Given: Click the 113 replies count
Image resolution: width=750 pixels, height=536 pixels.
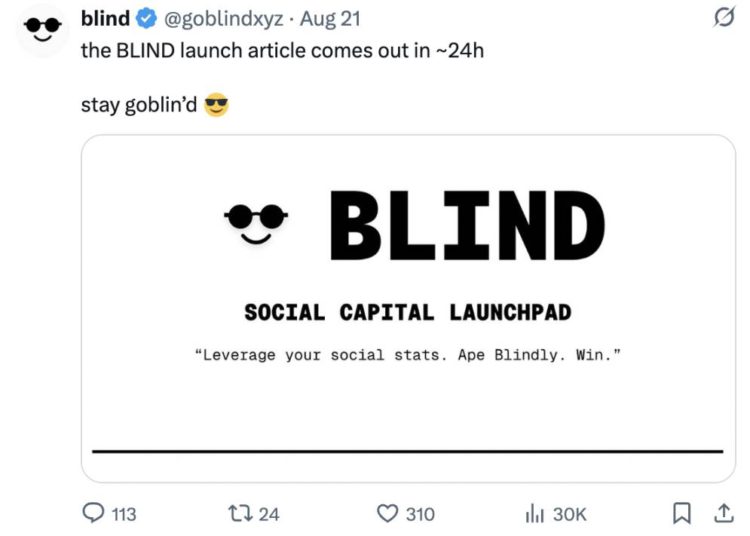Looking at the screenshot, I should tap(123, 514).
